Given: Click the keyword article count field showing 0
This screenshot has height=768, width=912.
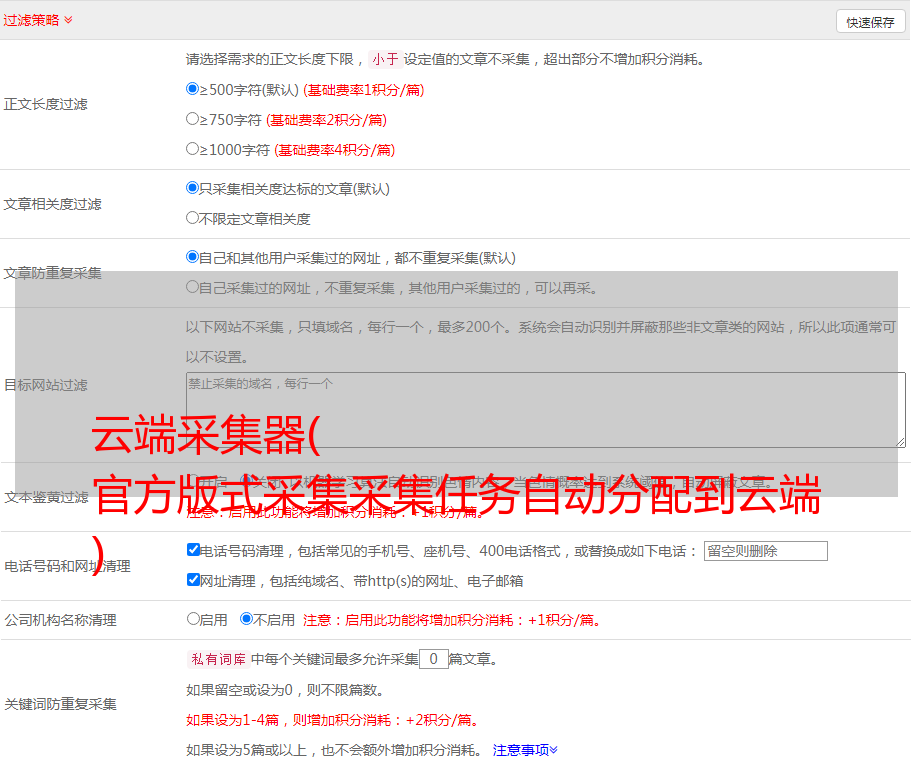Looking at the screenshot, I should click(433, 659).
